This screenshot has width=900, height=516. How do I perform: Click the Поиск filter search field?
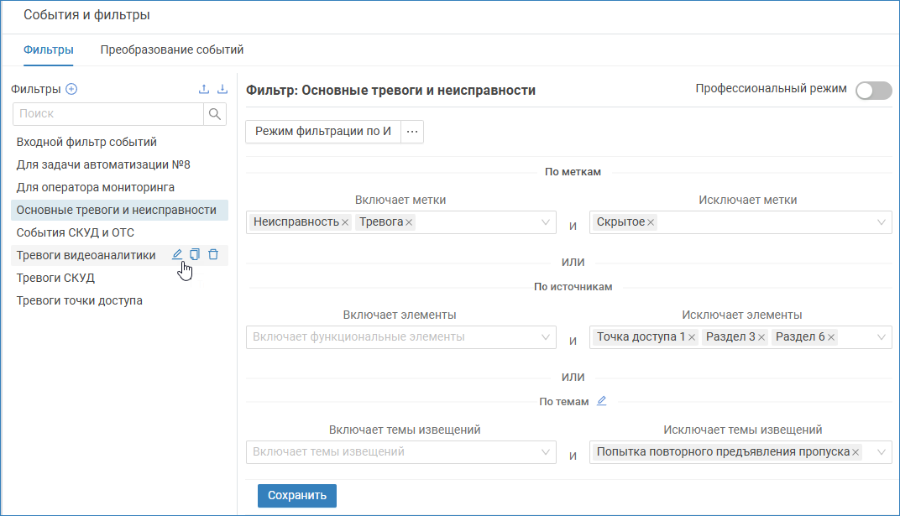(x=108, y=114)
